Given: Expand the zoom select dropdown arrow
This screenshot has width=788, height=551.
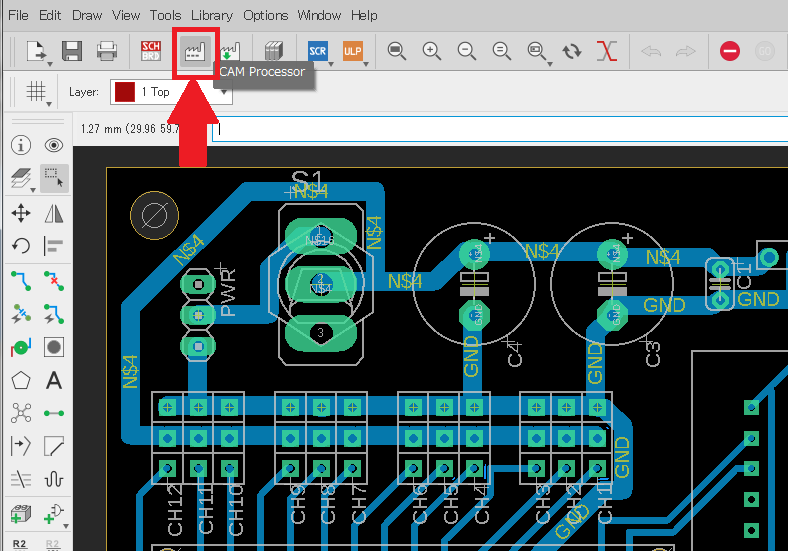Looking at the screenshot, I should point(550,64).
